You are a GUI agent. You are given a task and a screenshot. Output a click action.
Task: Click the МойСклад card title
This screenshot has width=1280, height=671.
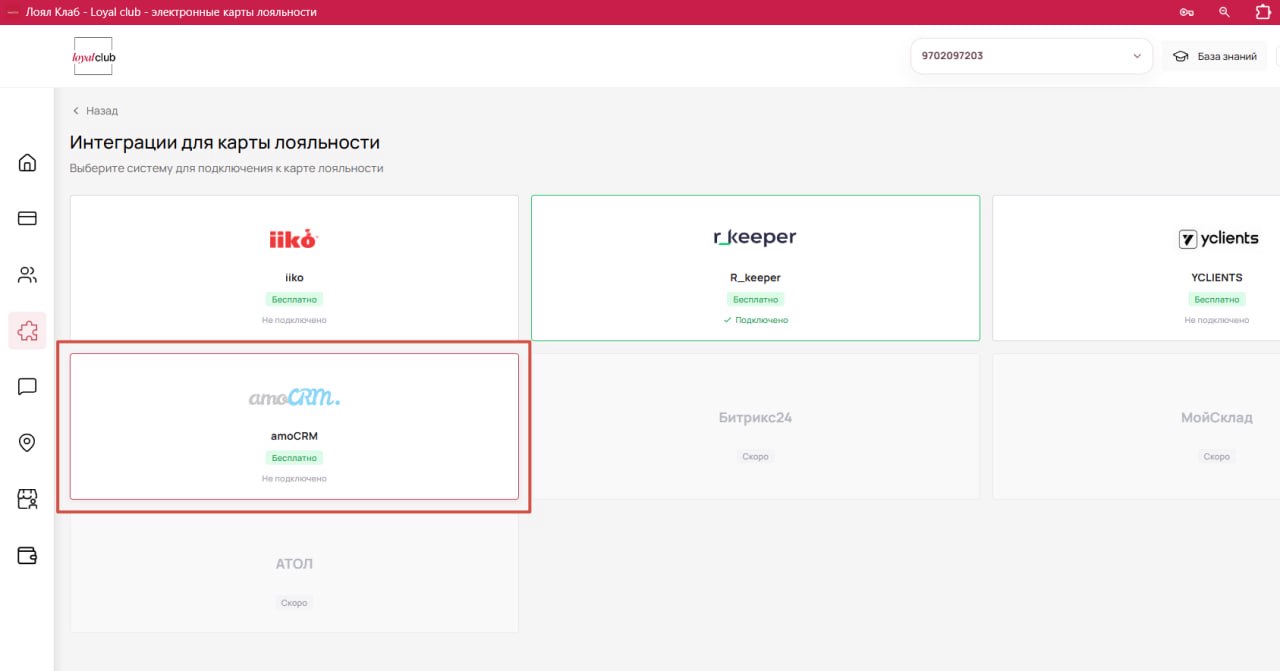pos(1217,417)
